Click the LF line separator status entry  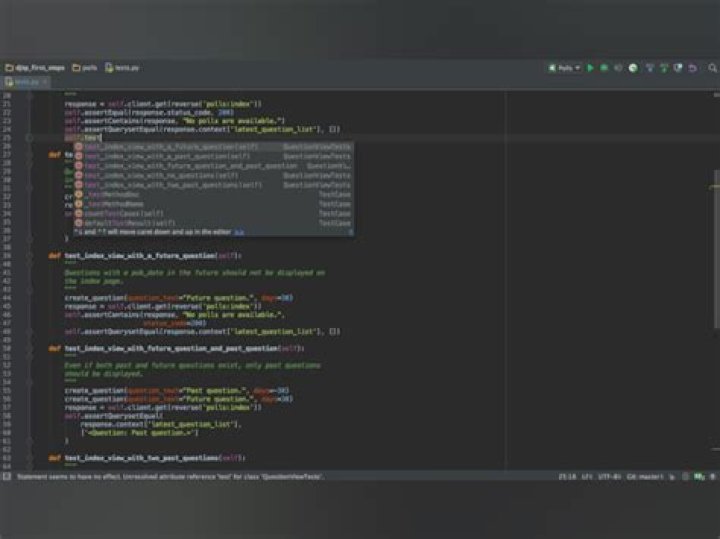(586, 477)
